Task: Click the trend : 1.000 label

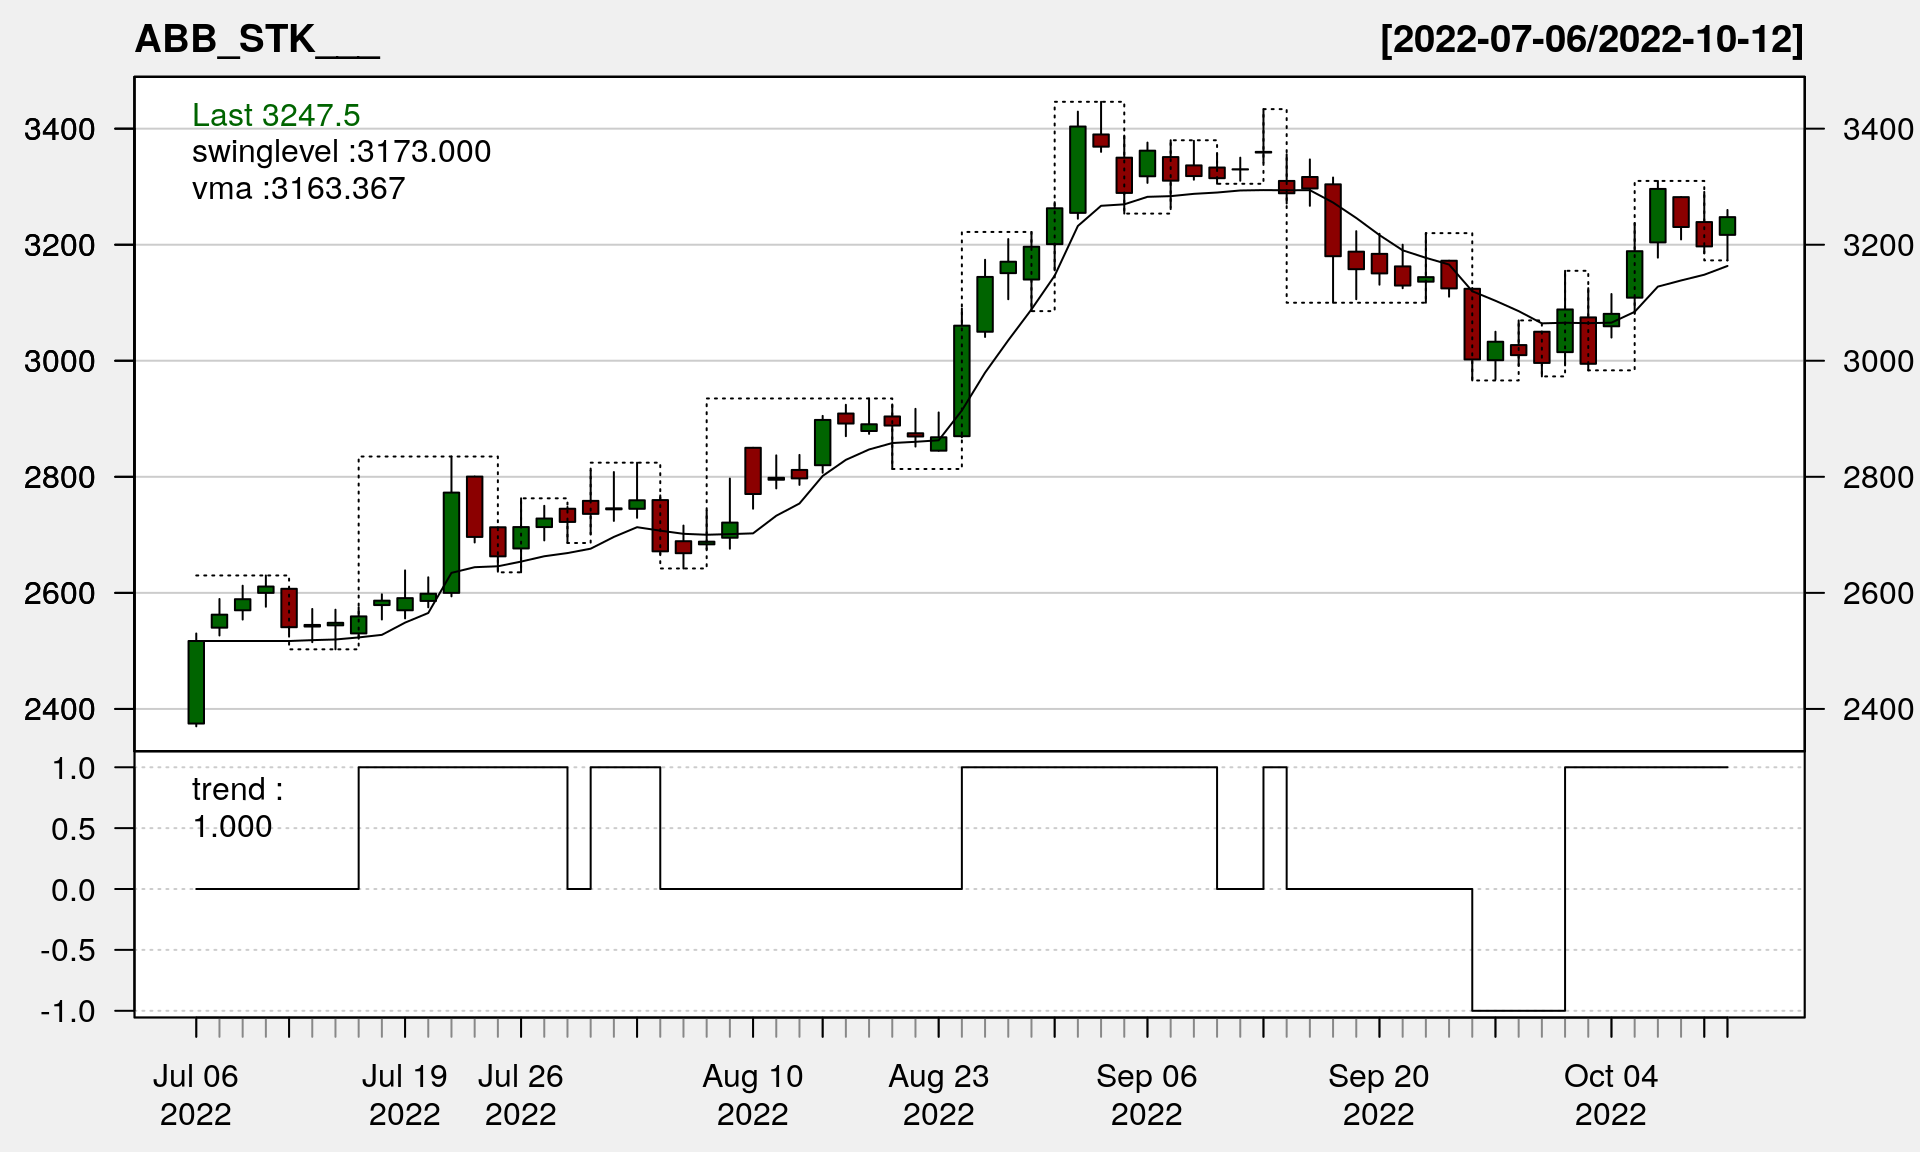Action: 237,808
